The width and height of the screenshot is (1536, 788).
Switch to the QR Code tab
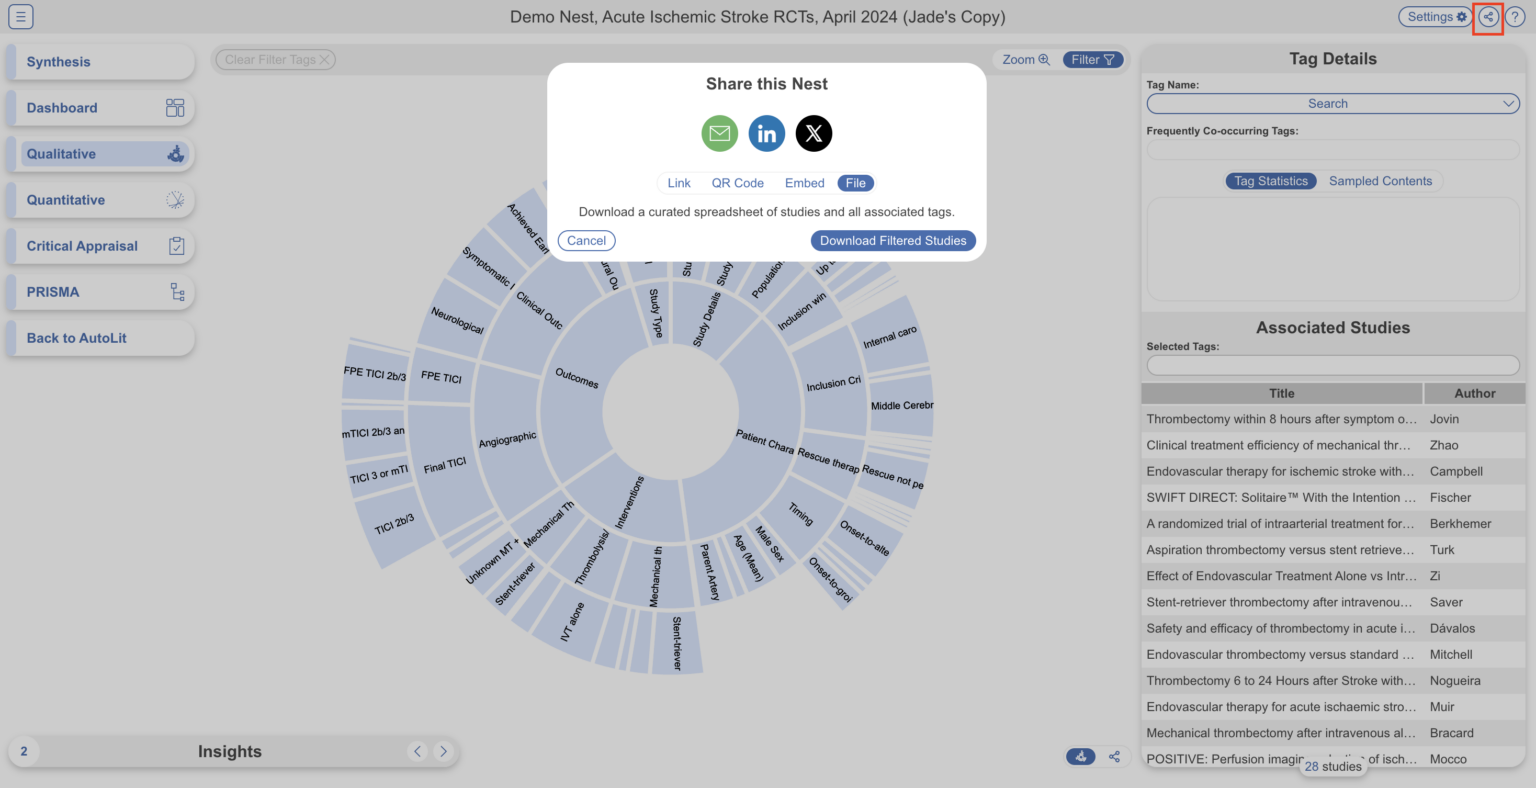pos(737,183)
